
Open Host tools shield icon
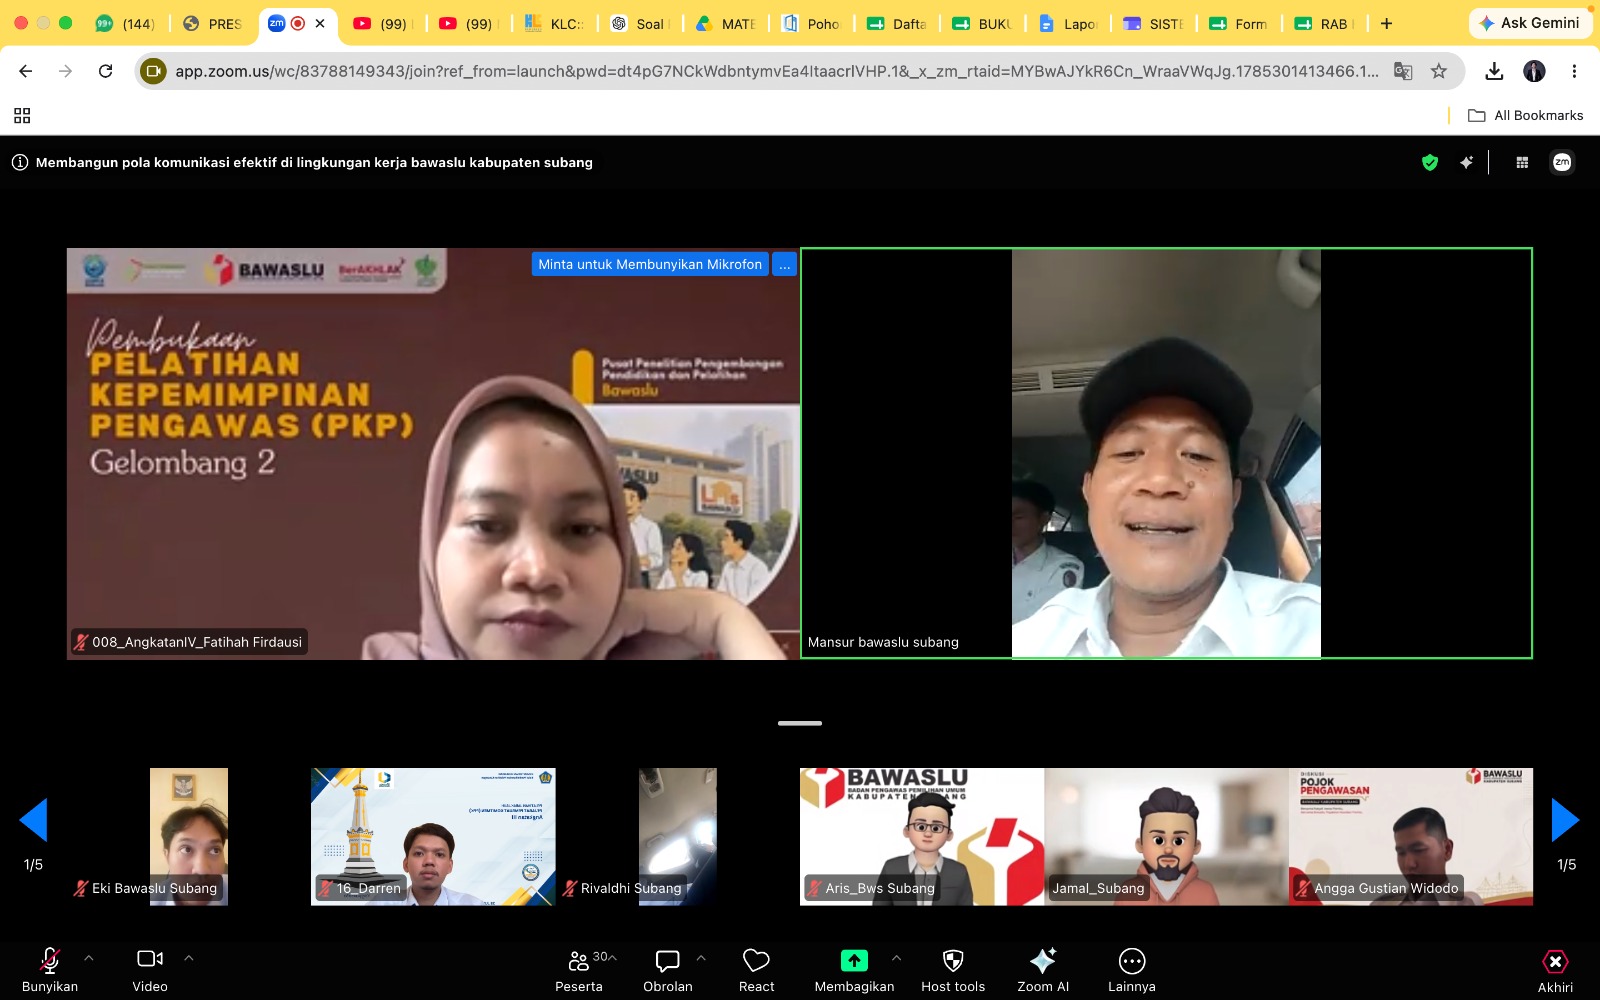[x=953, y=970]
